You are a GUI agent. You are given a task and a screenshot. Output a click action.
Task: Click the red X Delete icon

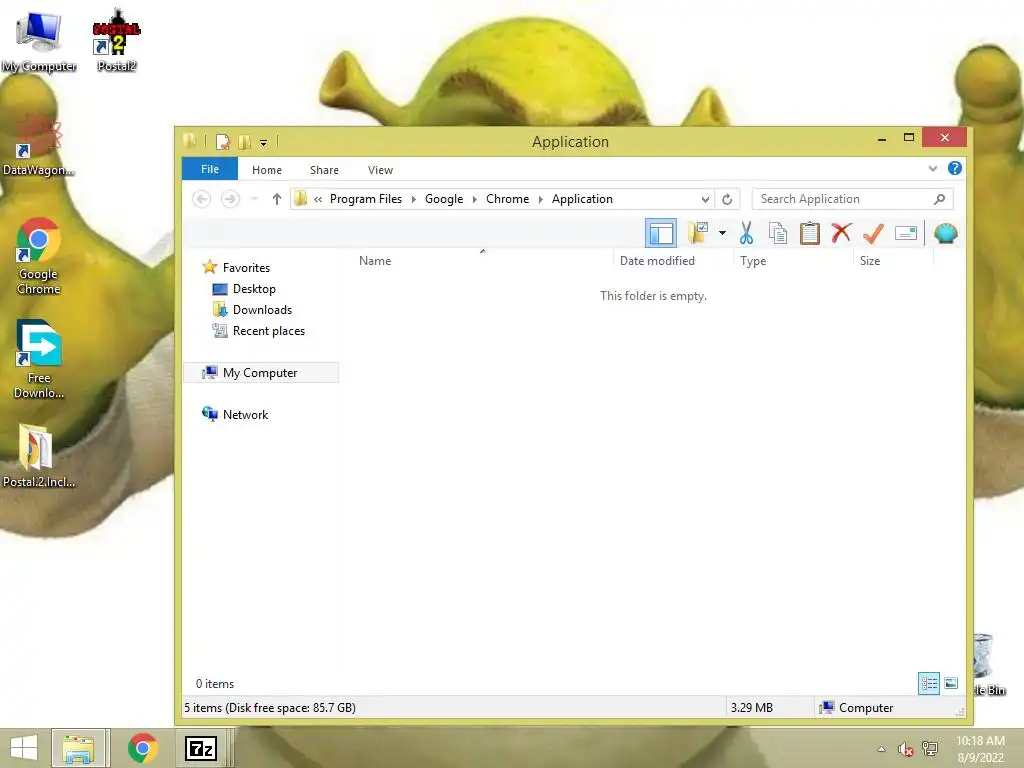842,233
